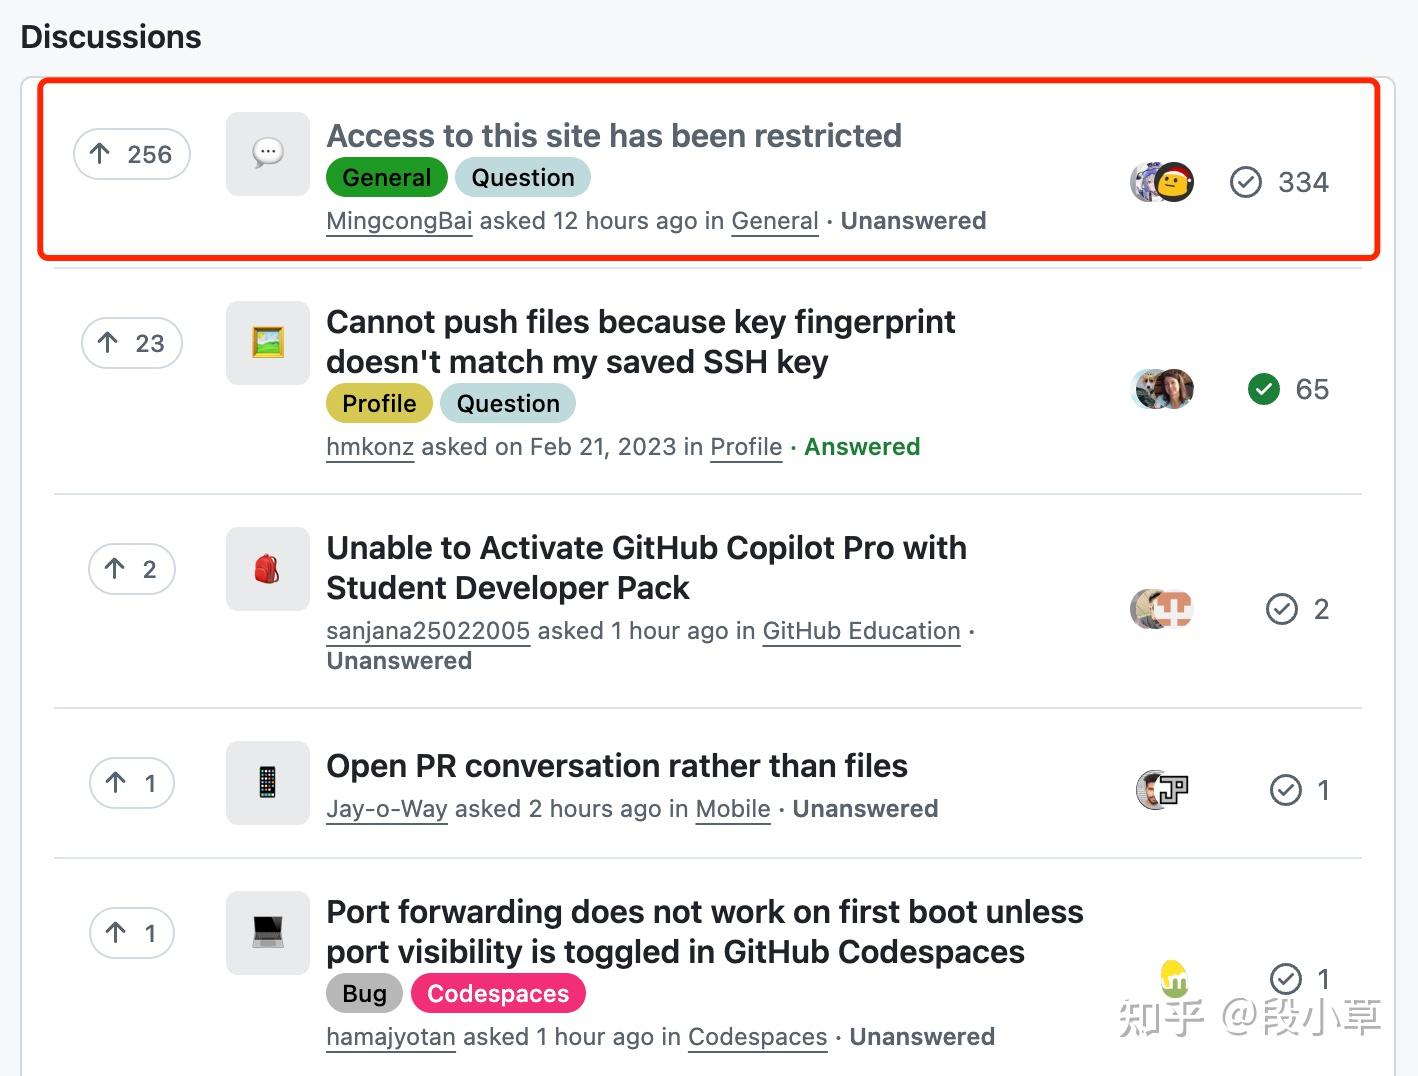Click the unanswered circle checkmark beside 334 comments
Image resolution: width=1418 pixels, height=1076 pixels.
(x=1245, y=182)
